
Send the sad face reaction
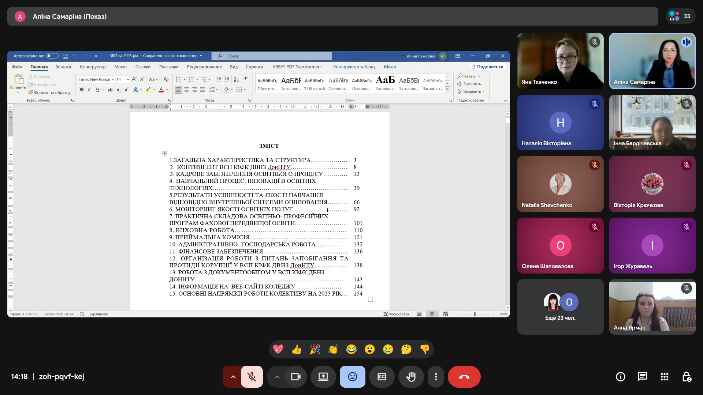pos(388,349)
